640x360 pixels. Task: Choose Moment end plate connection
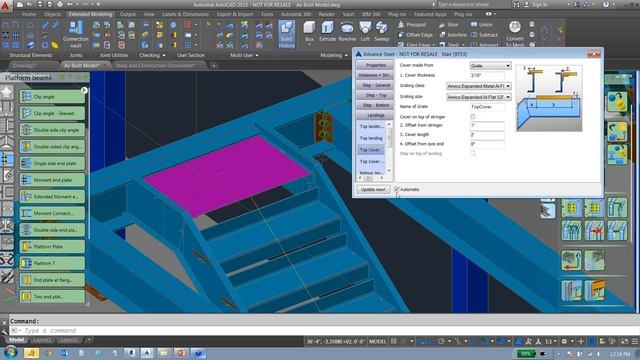click(52, 180)
